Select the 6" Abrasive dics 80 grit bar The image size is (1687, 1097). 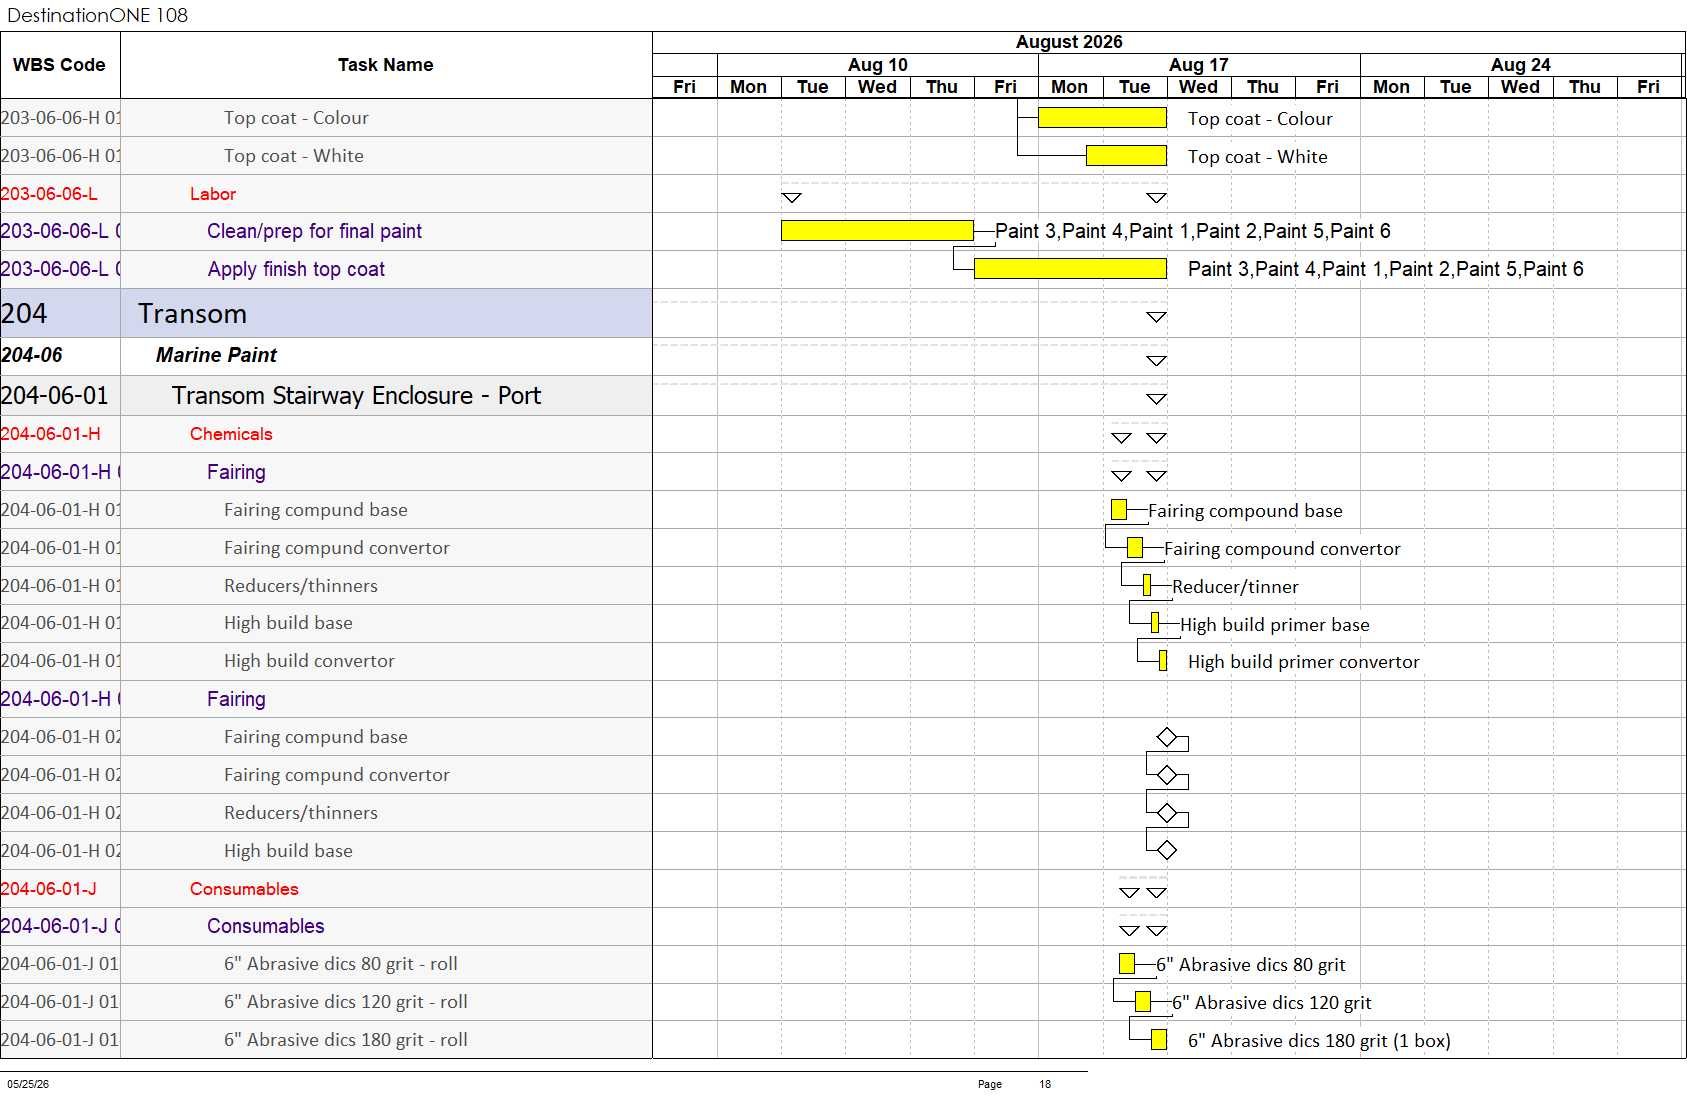coord(1127,964)
